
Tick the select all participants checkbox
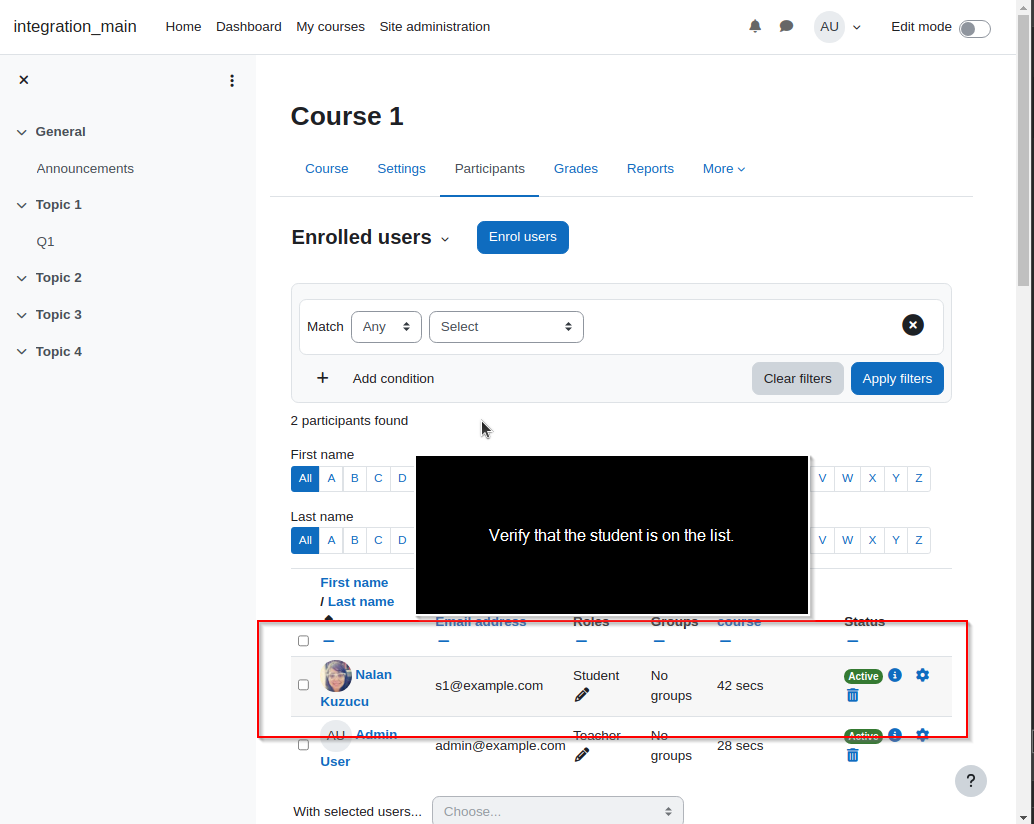pyautogui.click(x=303, y=641)
